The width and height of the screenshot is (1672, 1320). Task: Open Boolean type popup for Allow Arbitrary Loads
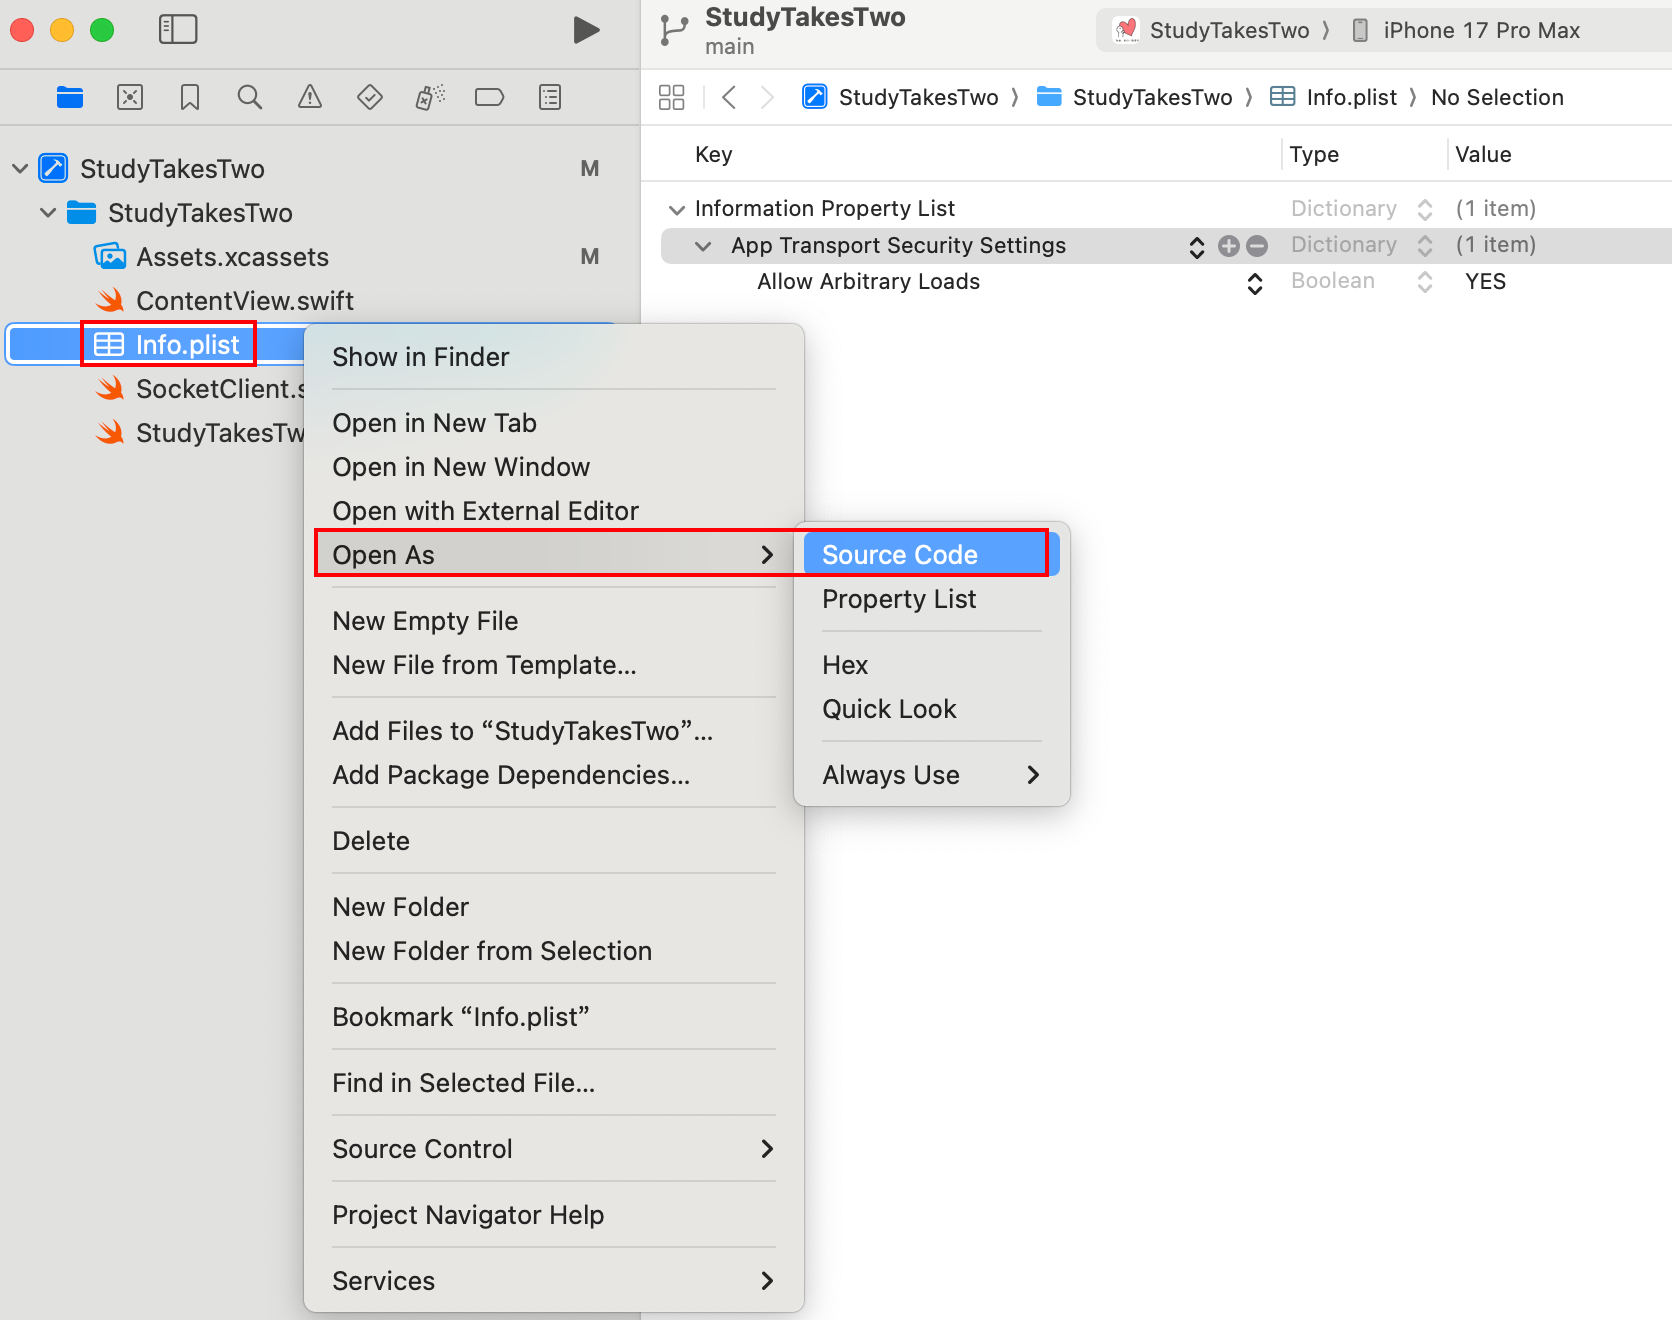pyautogui.click(x=1425, y=283)
